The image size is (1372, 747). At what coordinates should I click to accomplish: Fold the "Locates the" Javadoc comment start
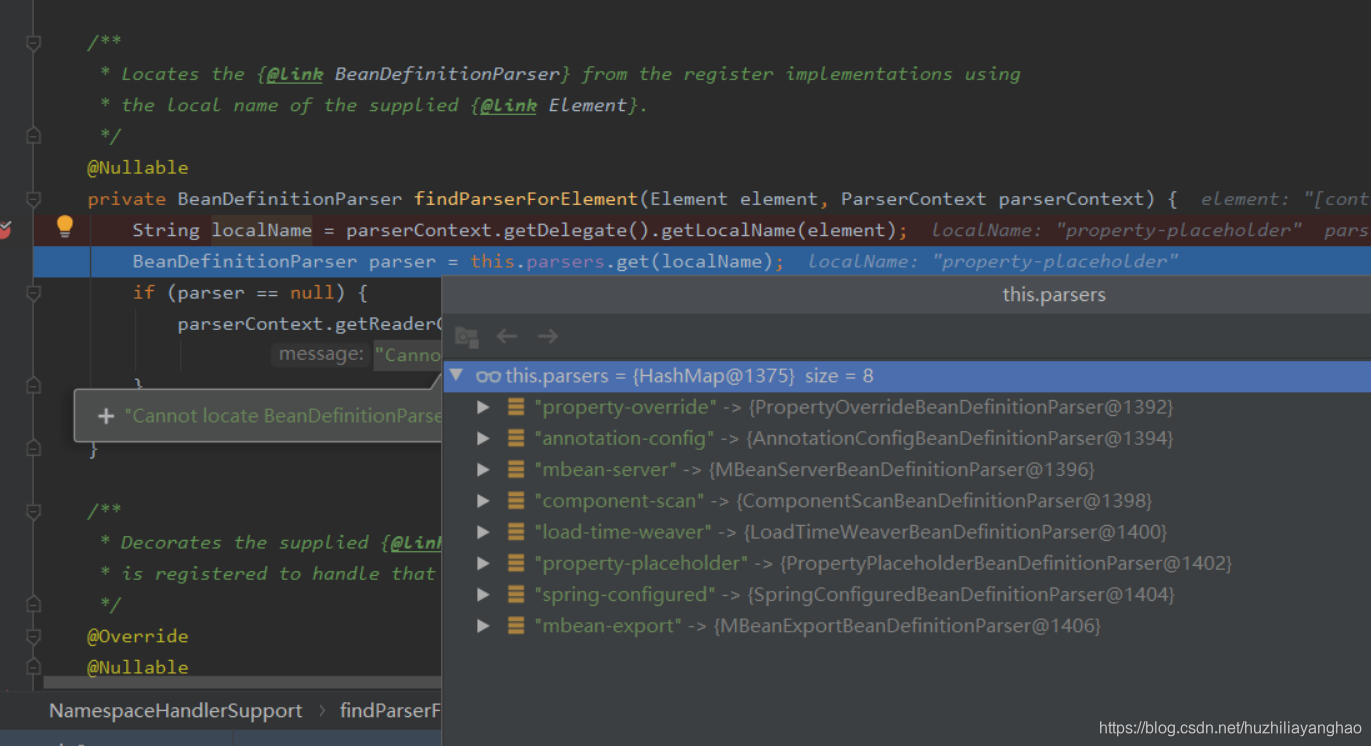tap(33, 42)
